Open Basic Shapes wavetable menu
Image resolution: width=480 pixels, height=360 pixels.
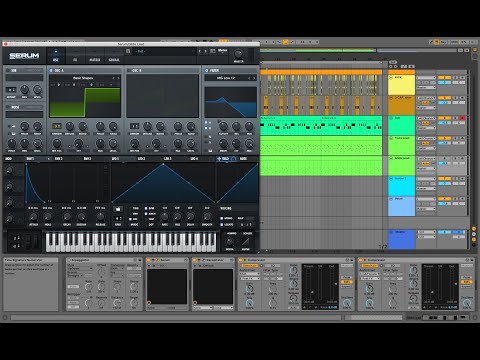[83, 78]
